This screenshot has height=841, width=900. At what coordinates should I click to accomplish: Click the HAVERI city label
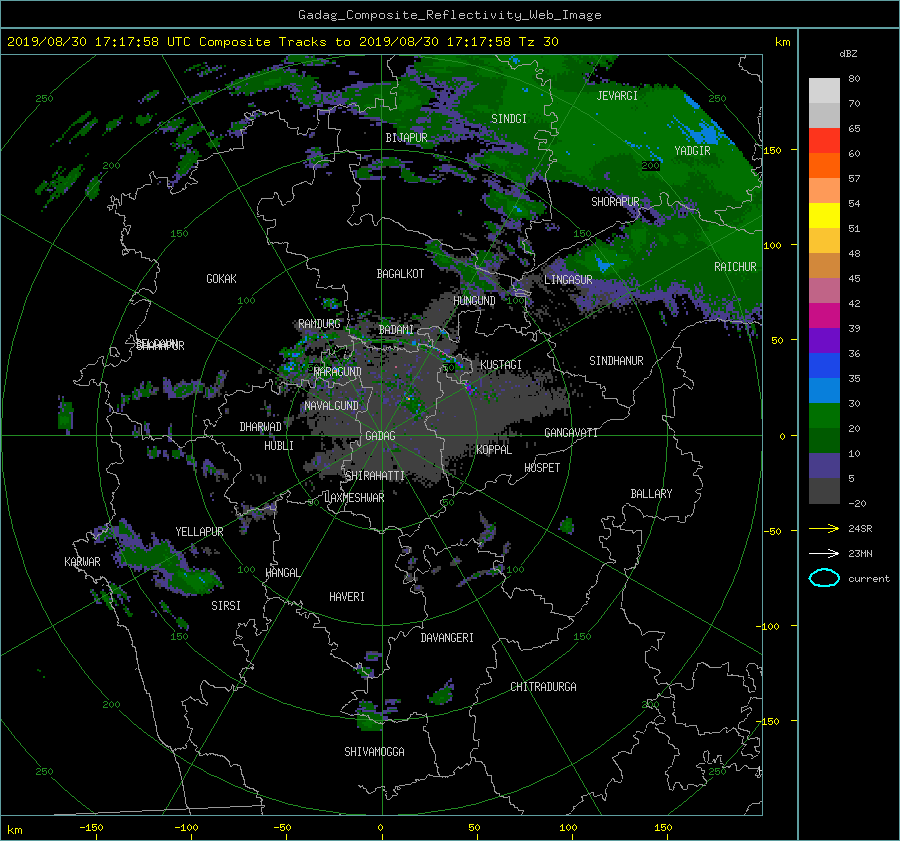(x=347, y=597)
